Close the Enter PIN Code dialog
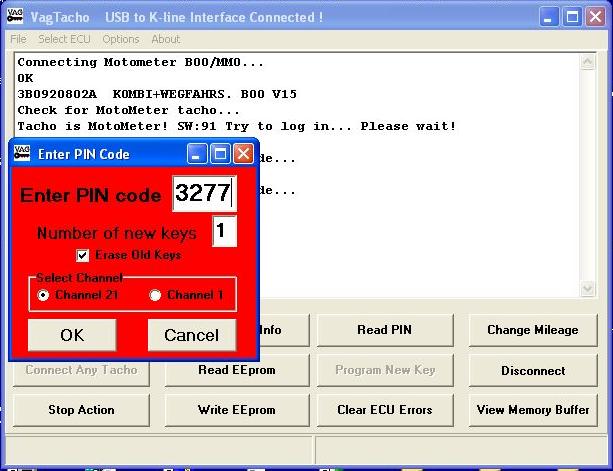The width and height of the screenshot is (613, 471). pos(243,153)
